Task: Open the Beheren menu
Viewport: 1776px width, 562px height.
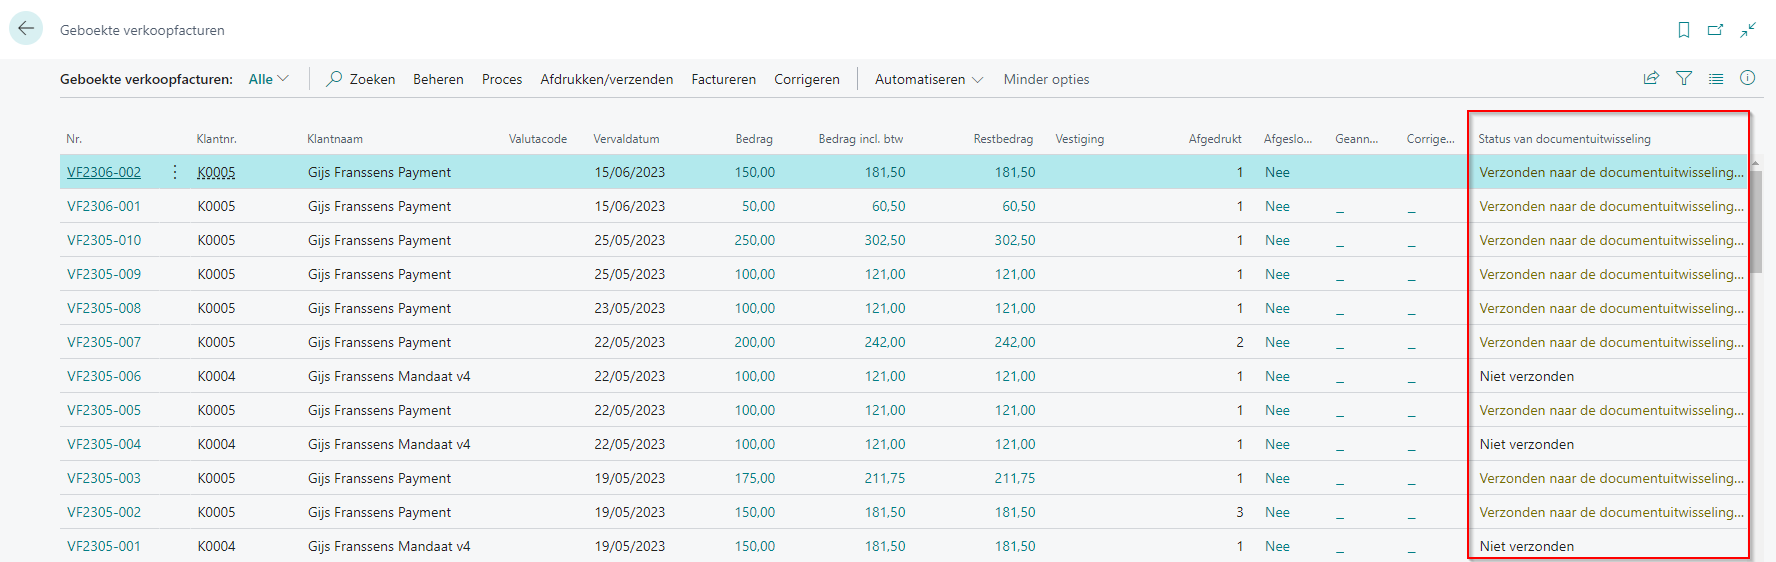Action: (438, 79)
